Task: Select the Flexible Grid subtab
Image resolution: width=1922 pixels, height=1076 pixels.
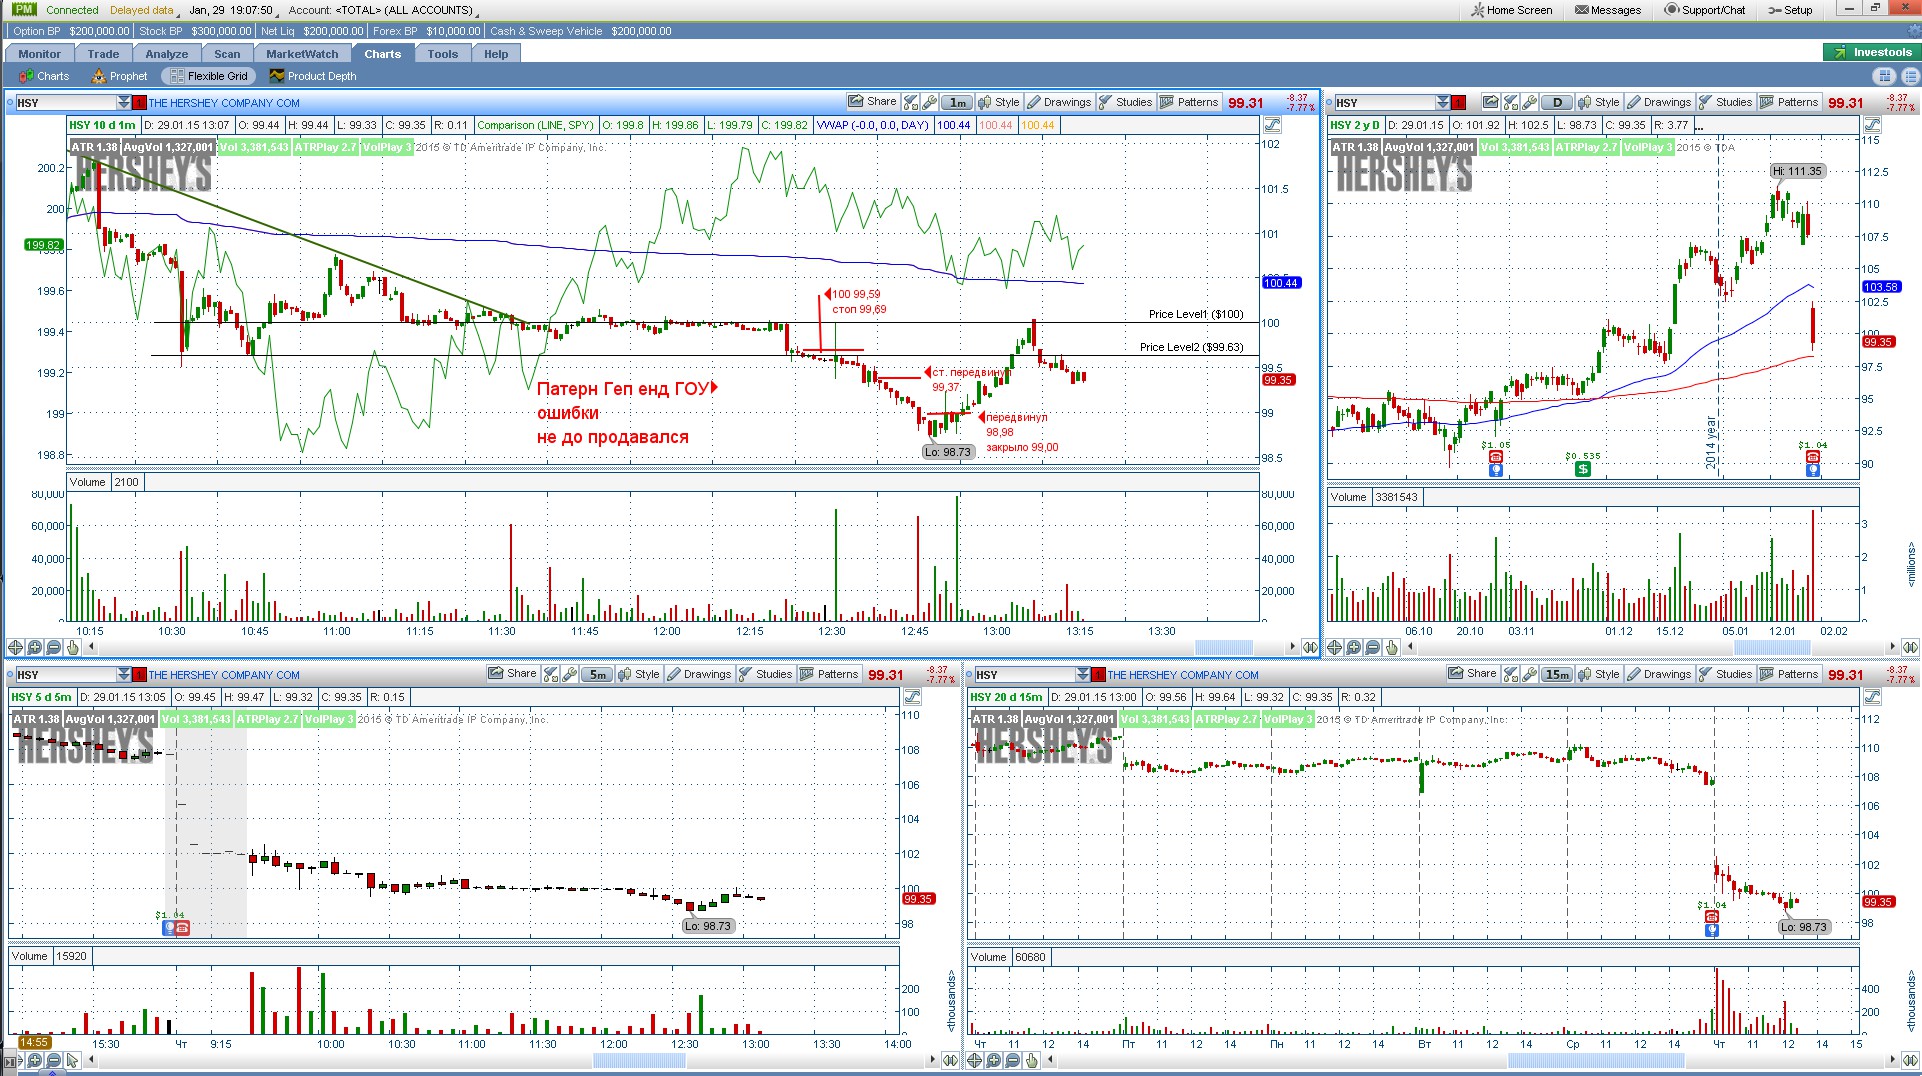Action: pos(208,76)
